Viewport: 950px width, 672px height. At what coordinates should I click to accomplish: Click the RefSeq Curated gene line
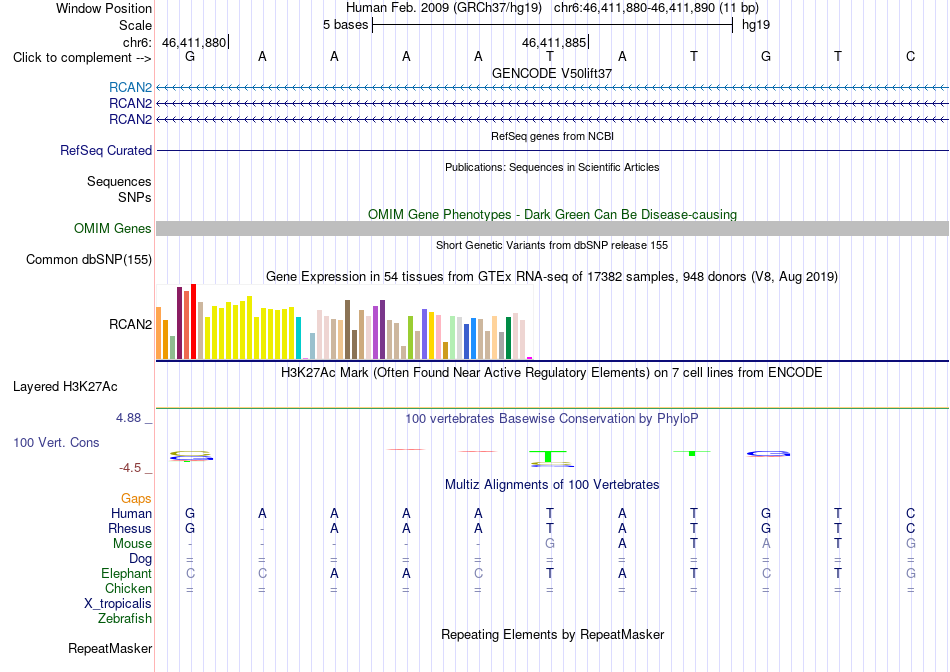pyautogui.click(x=553, y=150)
